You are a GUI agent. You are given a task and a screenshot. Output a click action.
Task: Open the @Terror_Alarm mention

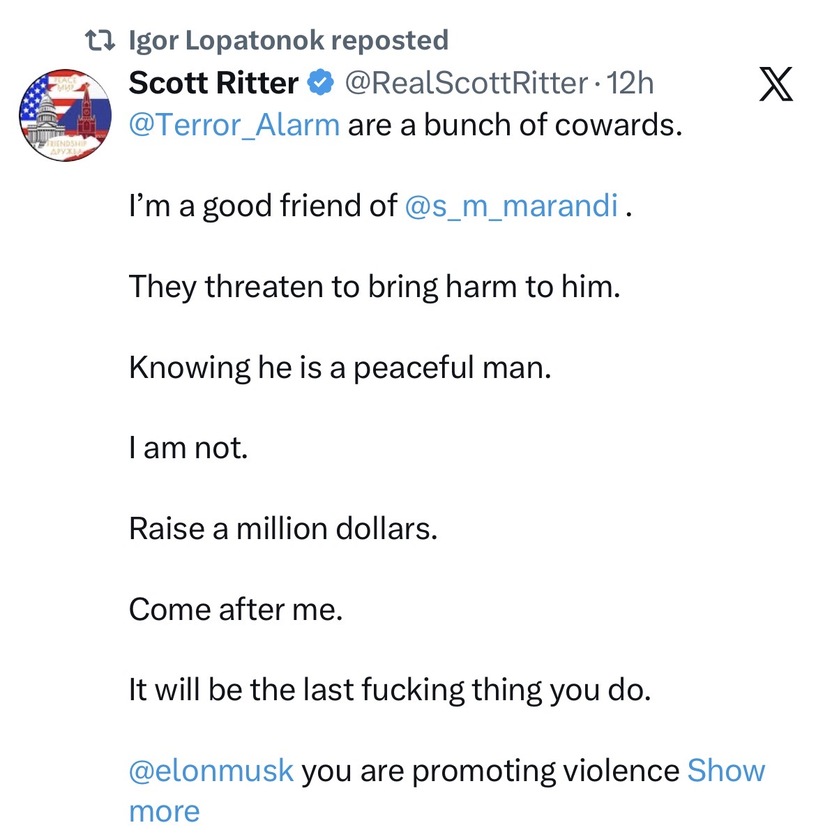pos(234,126)
